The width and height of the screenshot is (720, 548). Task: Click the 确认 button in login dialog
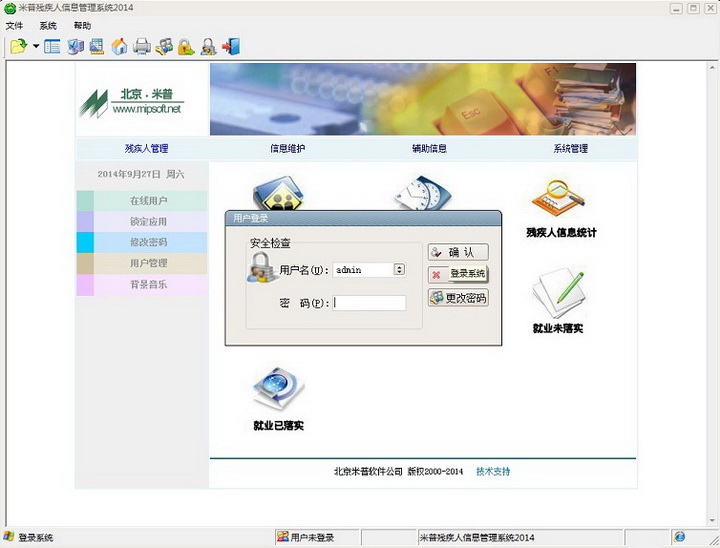(x=458, y=252)
